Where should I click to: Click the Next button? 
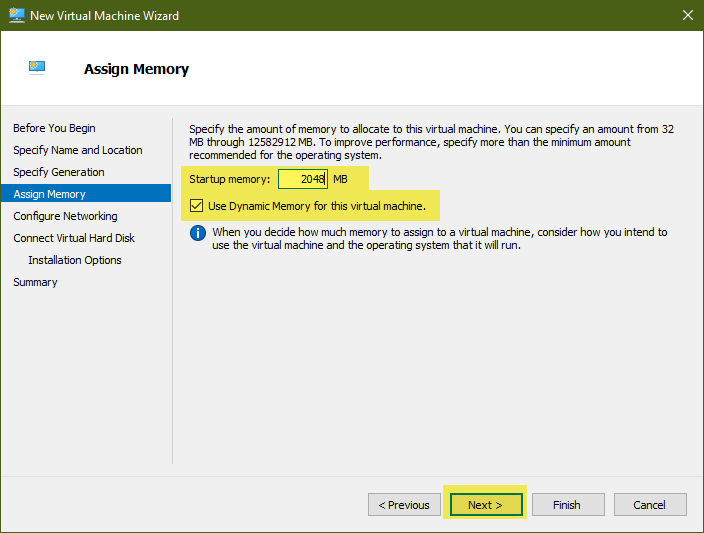486,505
